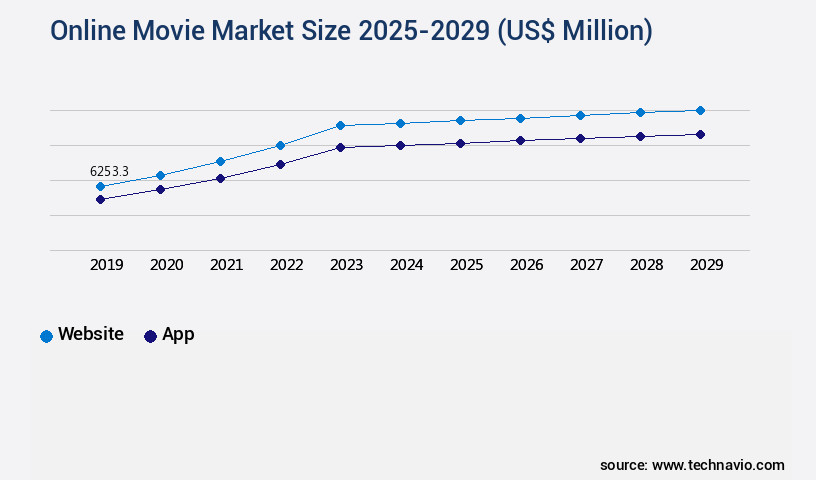
Task: Select the 2024 x-axis year label
Action: tap(406, 265)
